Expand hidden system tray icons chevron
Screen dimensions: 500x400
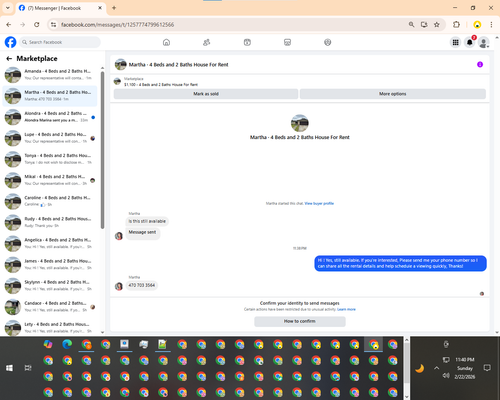(x=437, y=368)
